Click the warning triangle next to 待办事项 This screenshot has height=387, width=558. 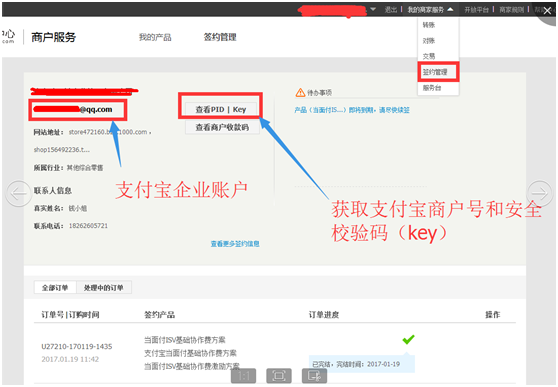tap(300, 93)
